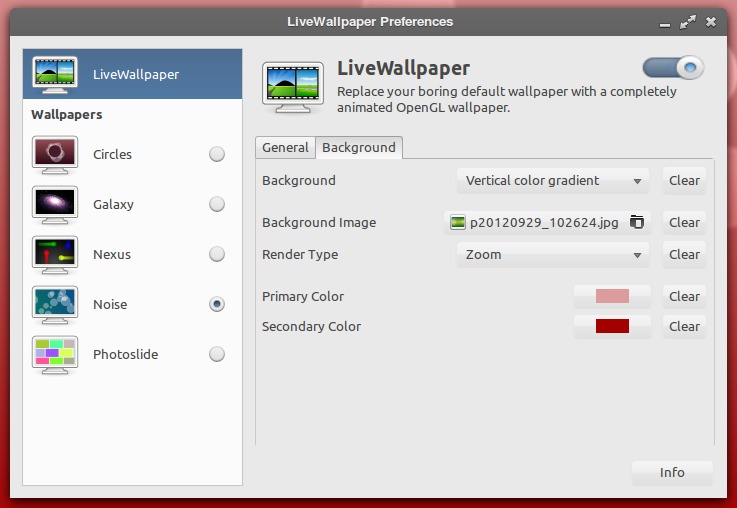This screenshot has width=737, height=508.
Task: Click the LiveWallpaper label in sidebar
Action: (136, 74)
